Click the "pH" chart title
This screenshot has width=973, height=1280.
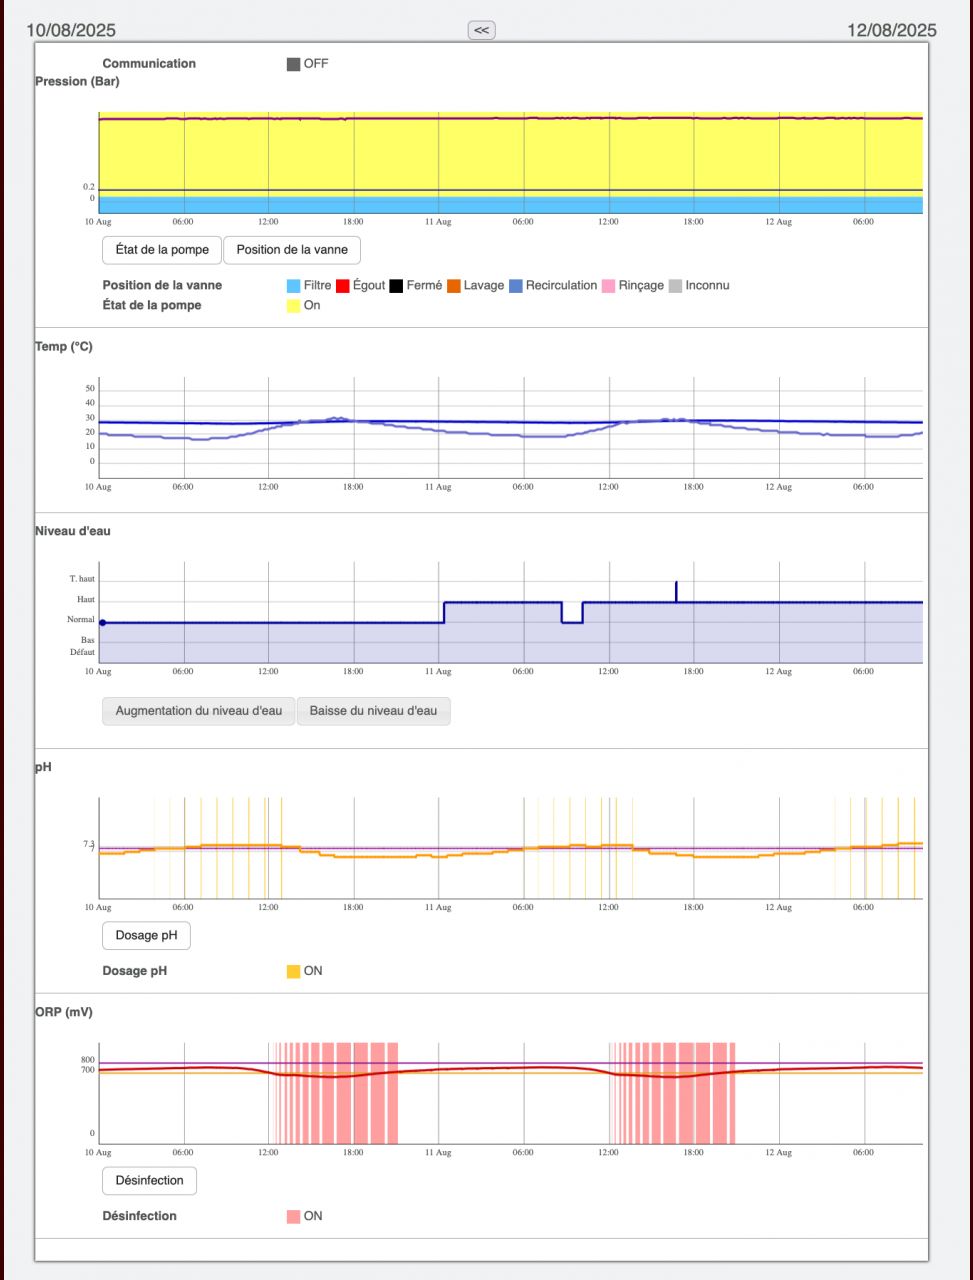43,767
